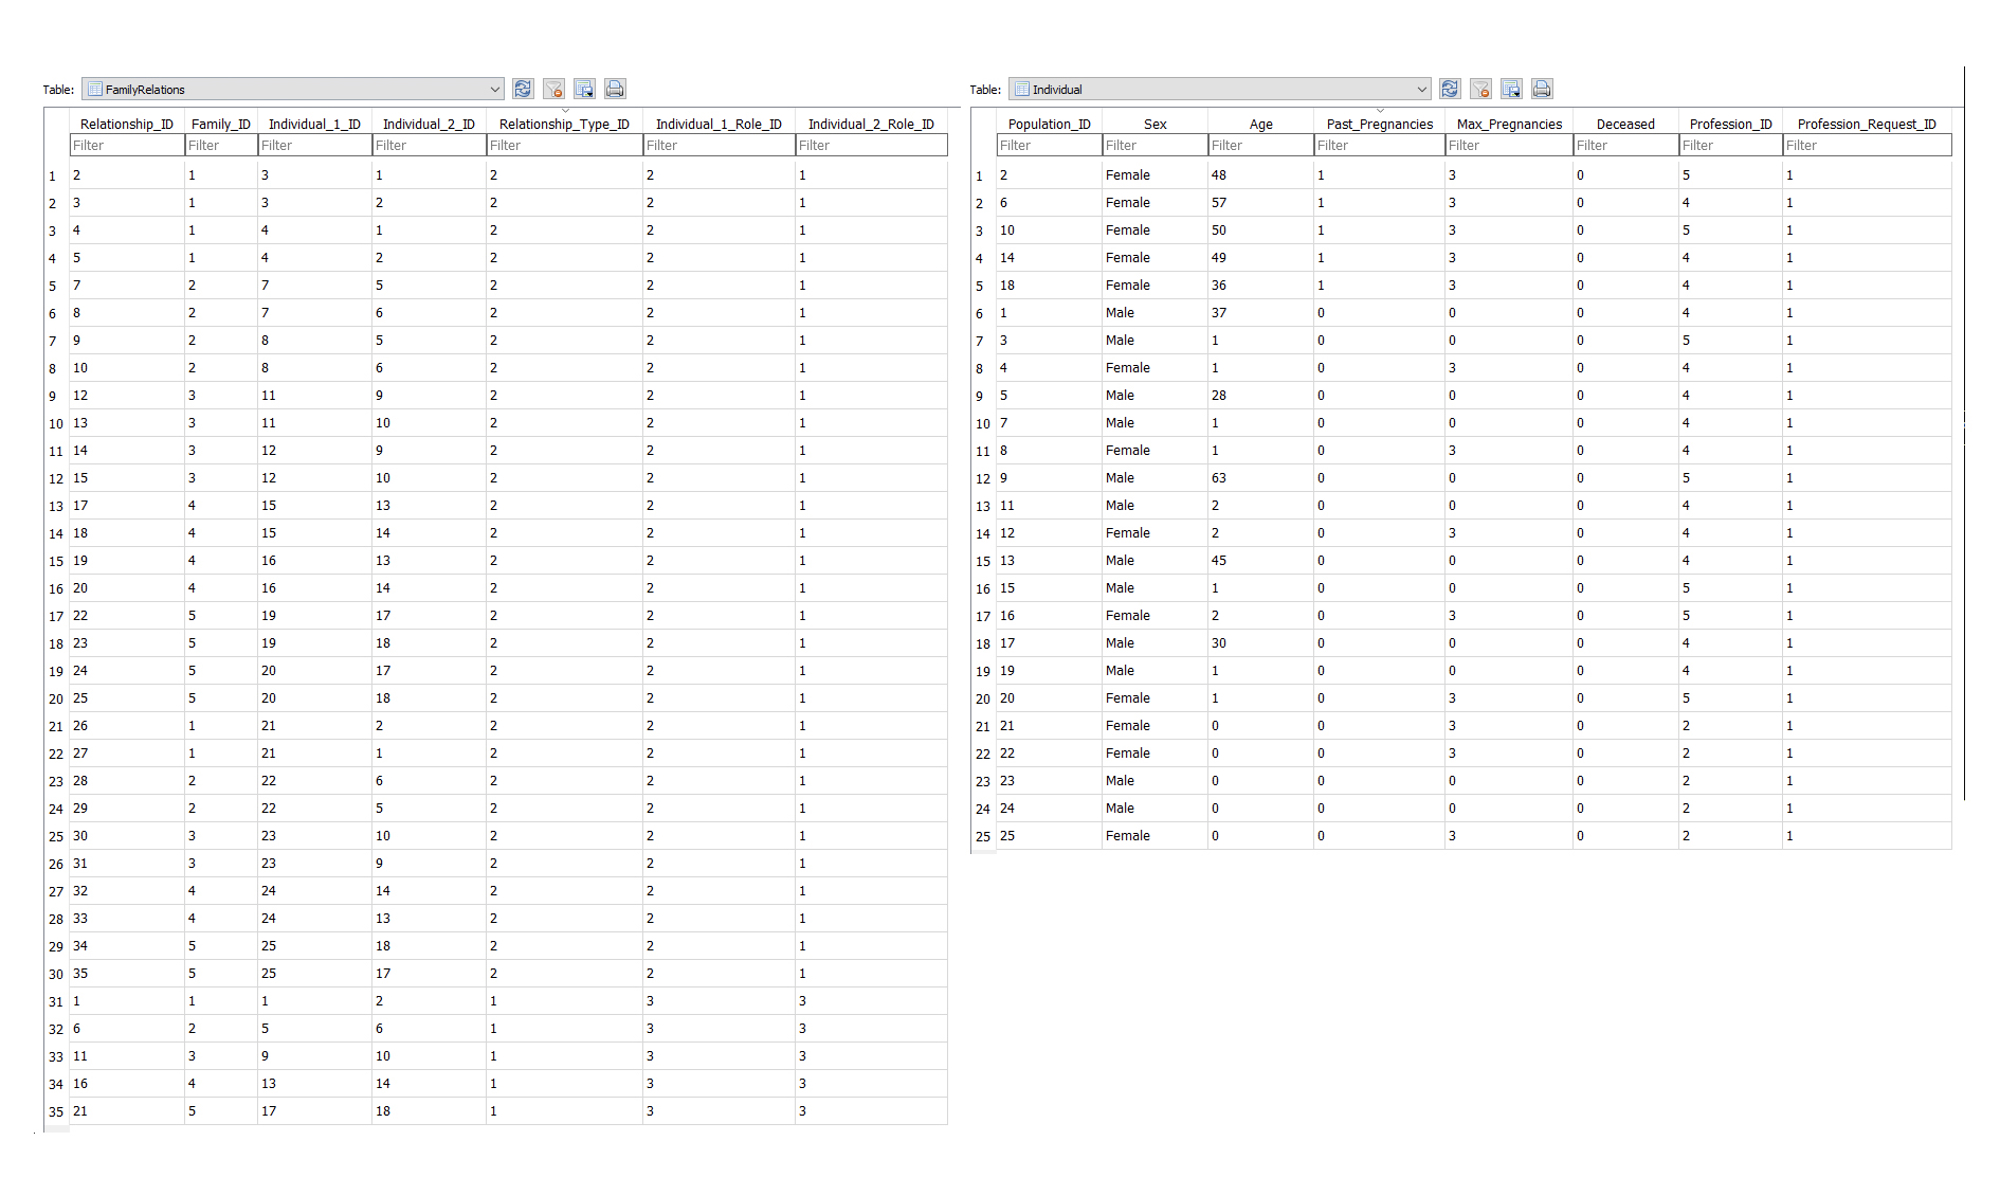This screenshot has height=1200, width=2000.
Task: Sort by Family_ID column header
Action: [221, 124]
